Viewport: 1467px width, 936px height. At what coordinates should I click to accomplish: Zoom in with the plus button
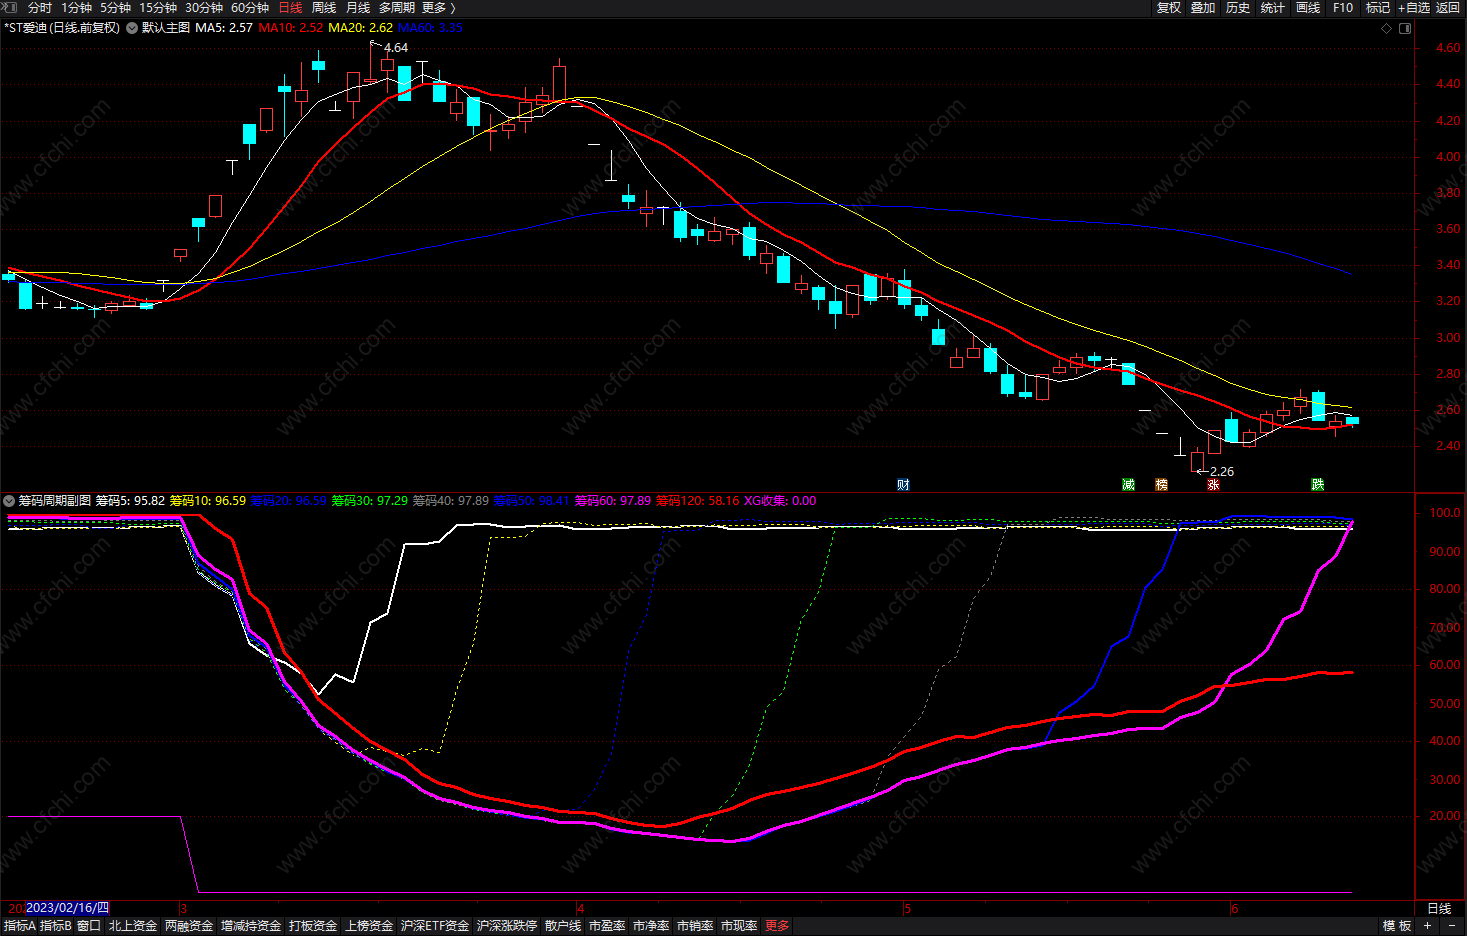click(x=1428, y=926)
